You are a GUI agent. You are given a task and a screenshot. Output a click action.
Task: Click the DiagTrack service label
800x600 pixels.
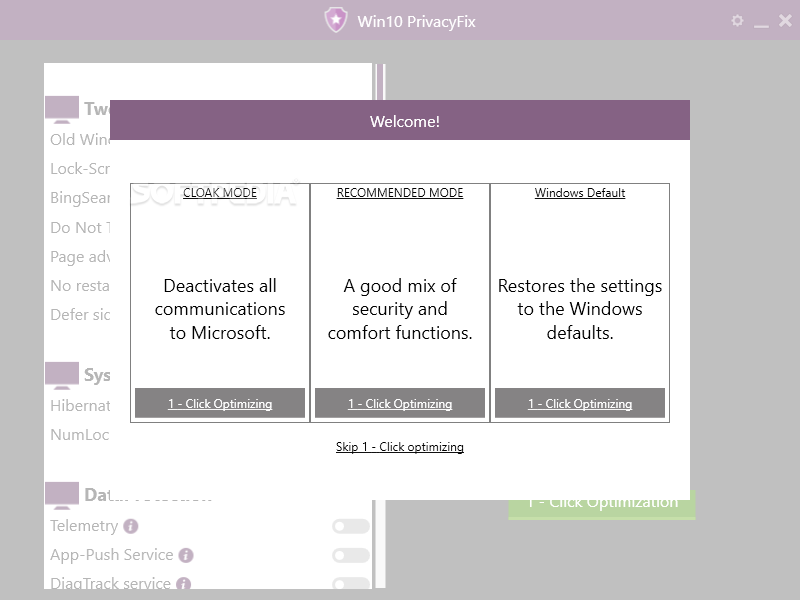(x=110, y=583)
